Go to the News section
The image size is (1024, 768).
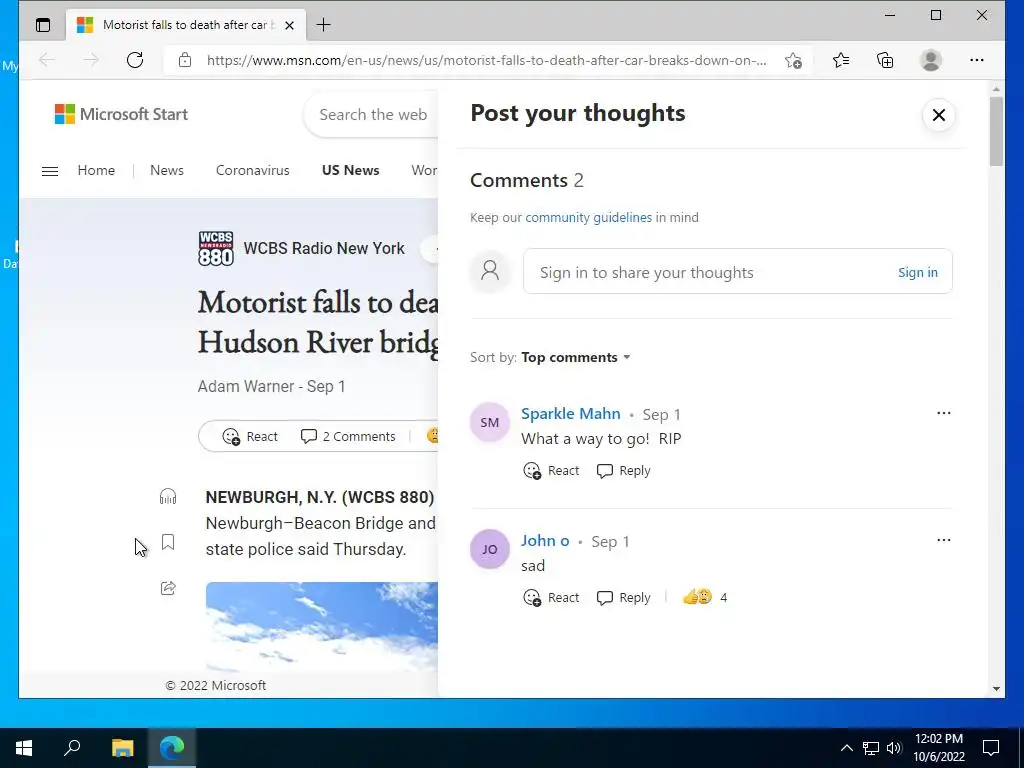tap(167, 170)
